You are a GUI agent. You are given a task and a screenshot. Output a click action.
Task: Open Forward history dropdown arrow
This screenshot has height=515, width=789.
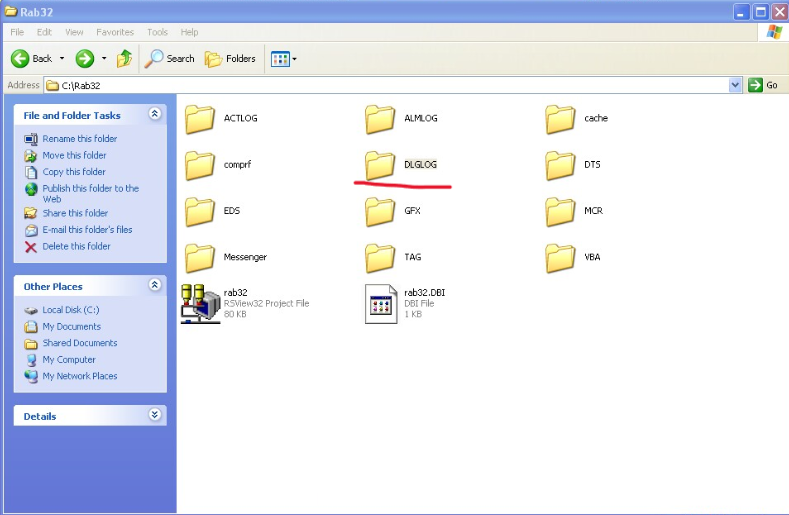pyautogui.click(x=104, y=59)
